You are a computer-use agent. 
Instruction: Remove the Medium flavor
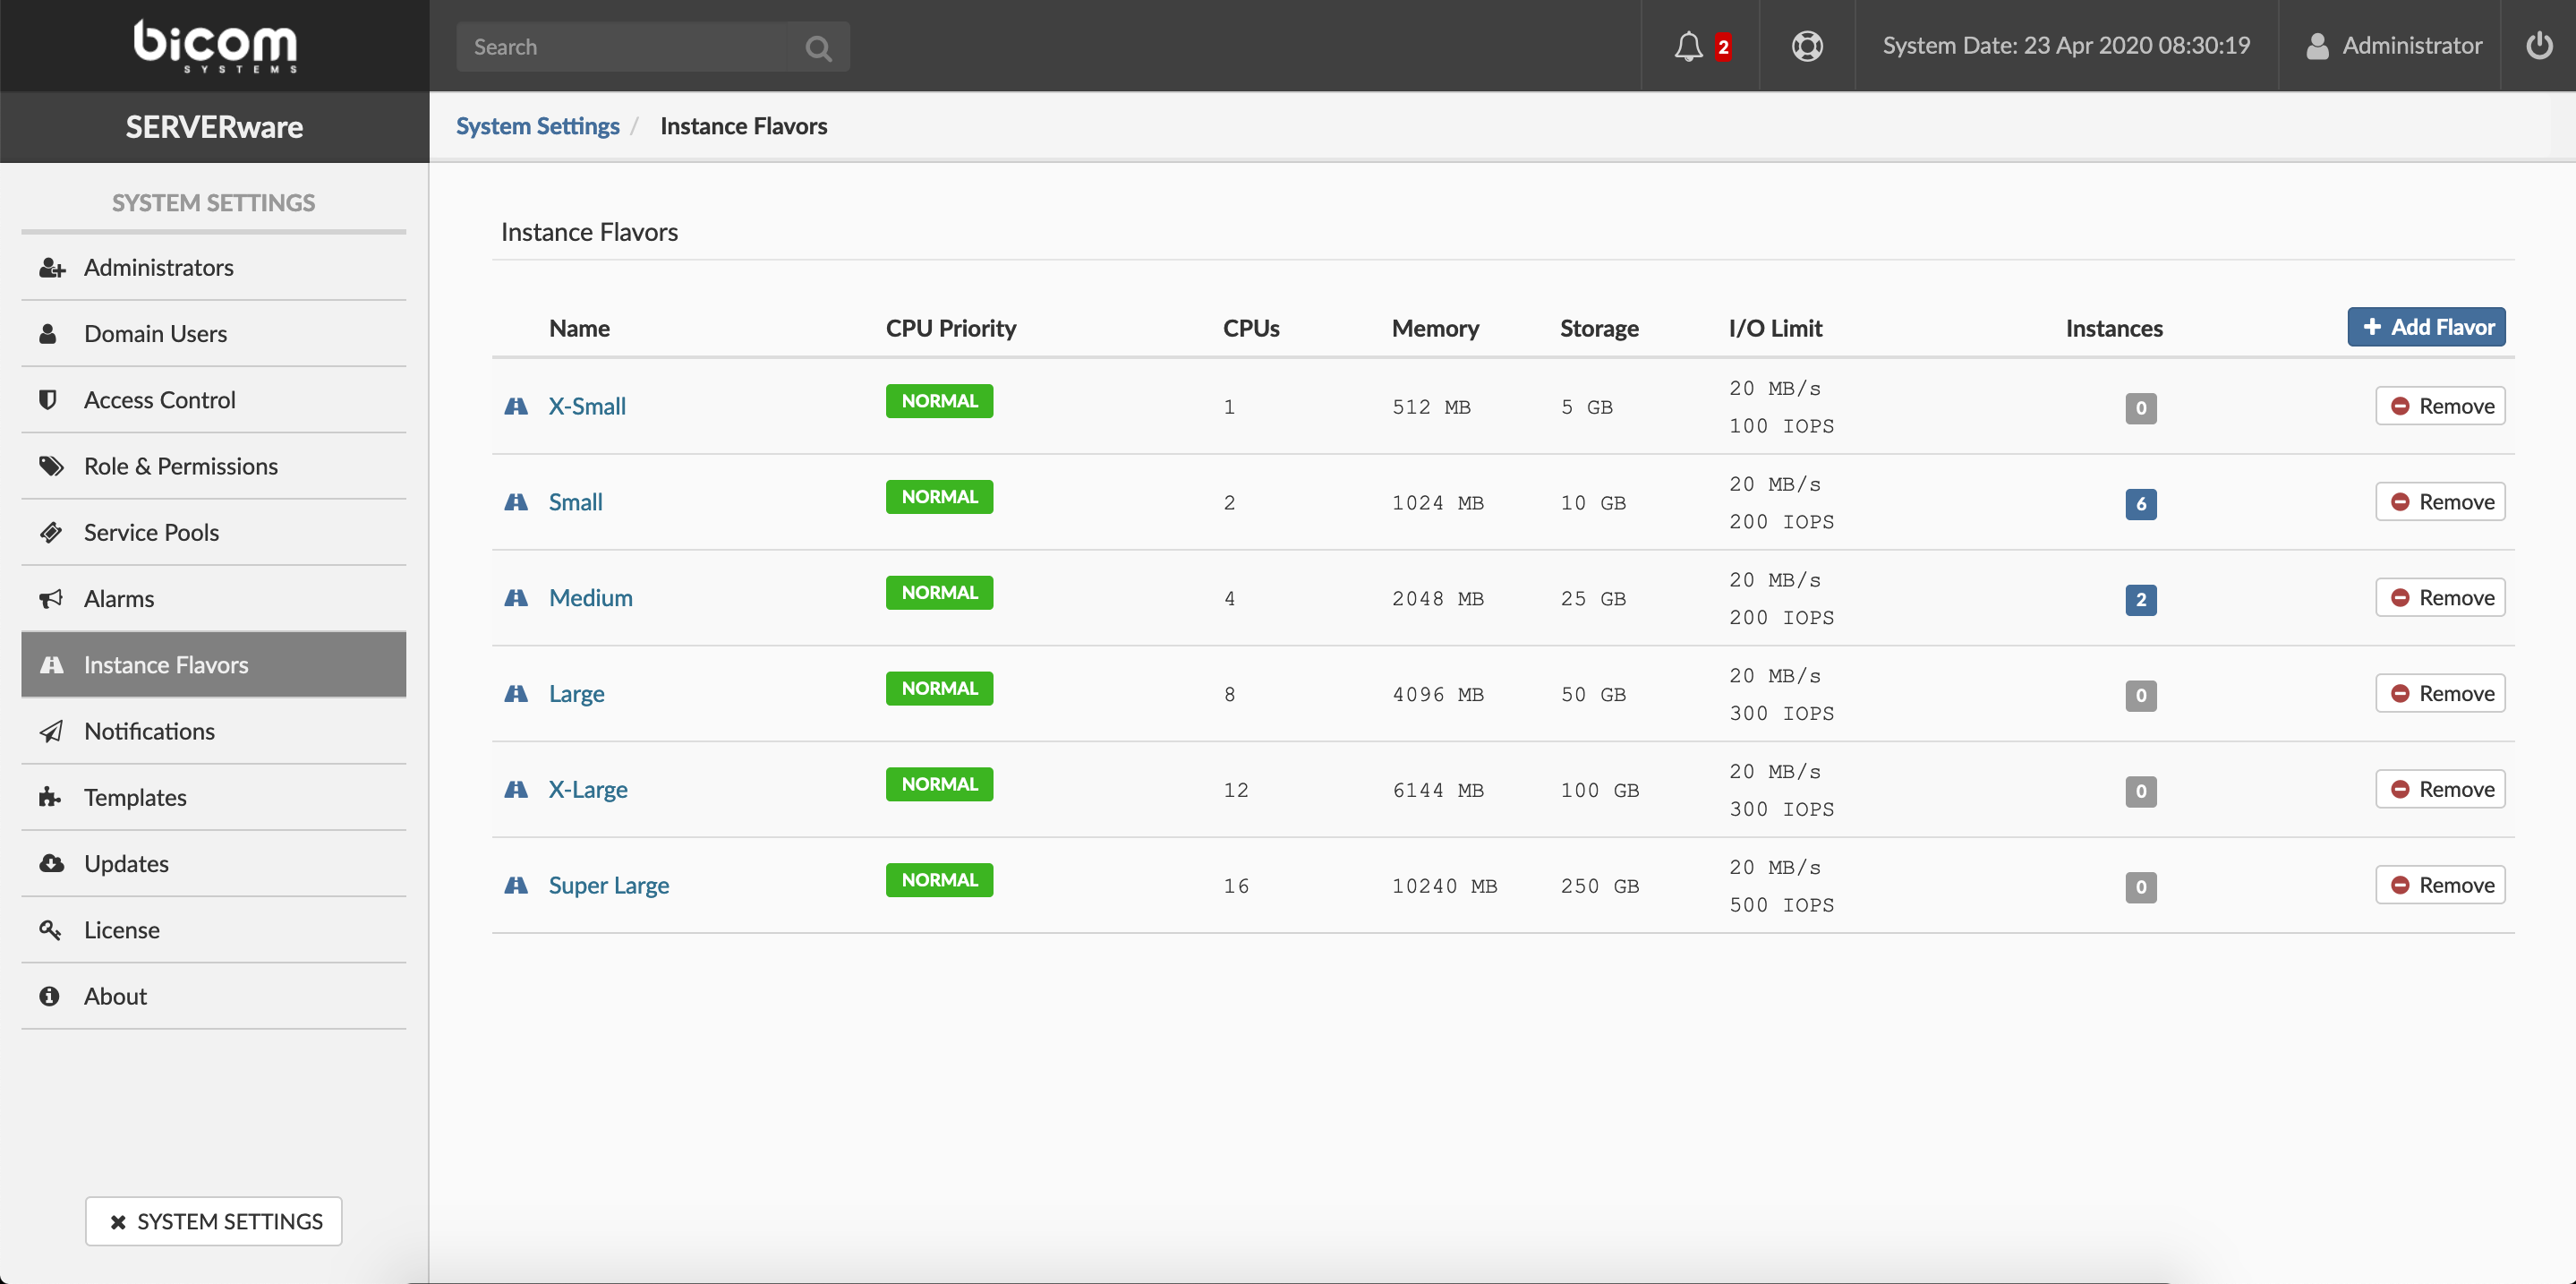tap(2440, 598)
